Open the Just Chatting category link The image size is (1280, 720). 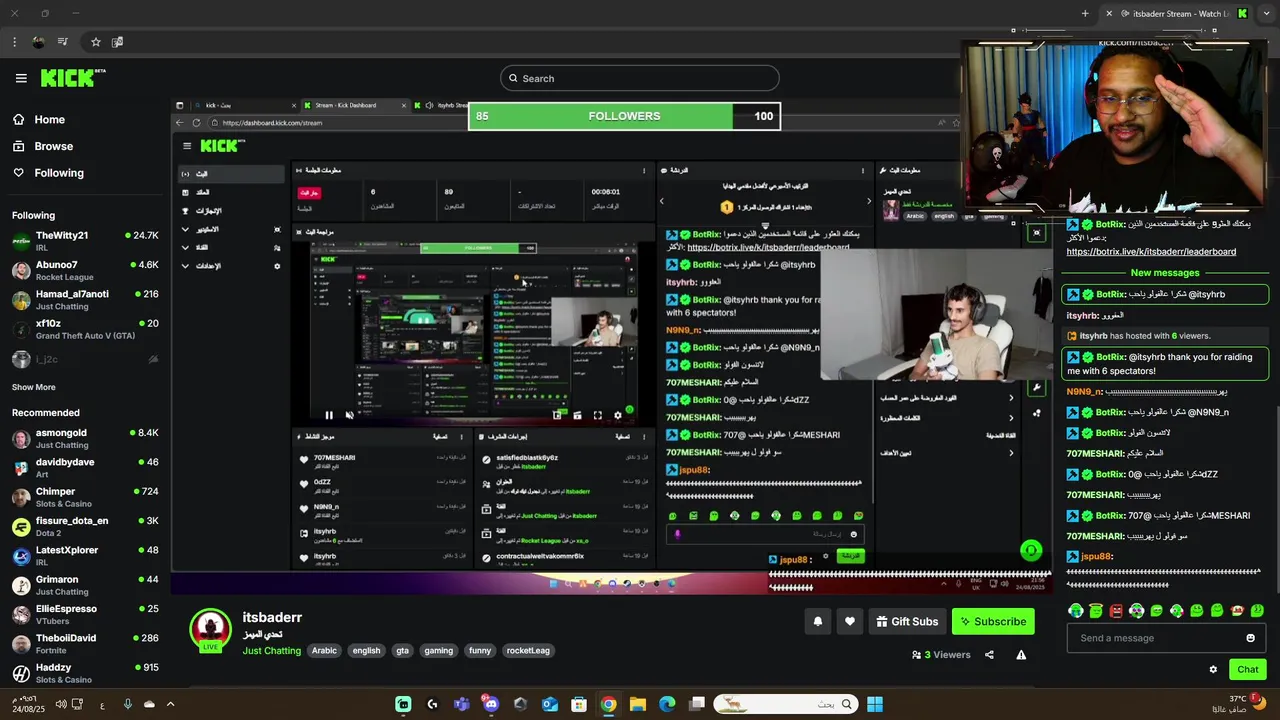[271, 651]
